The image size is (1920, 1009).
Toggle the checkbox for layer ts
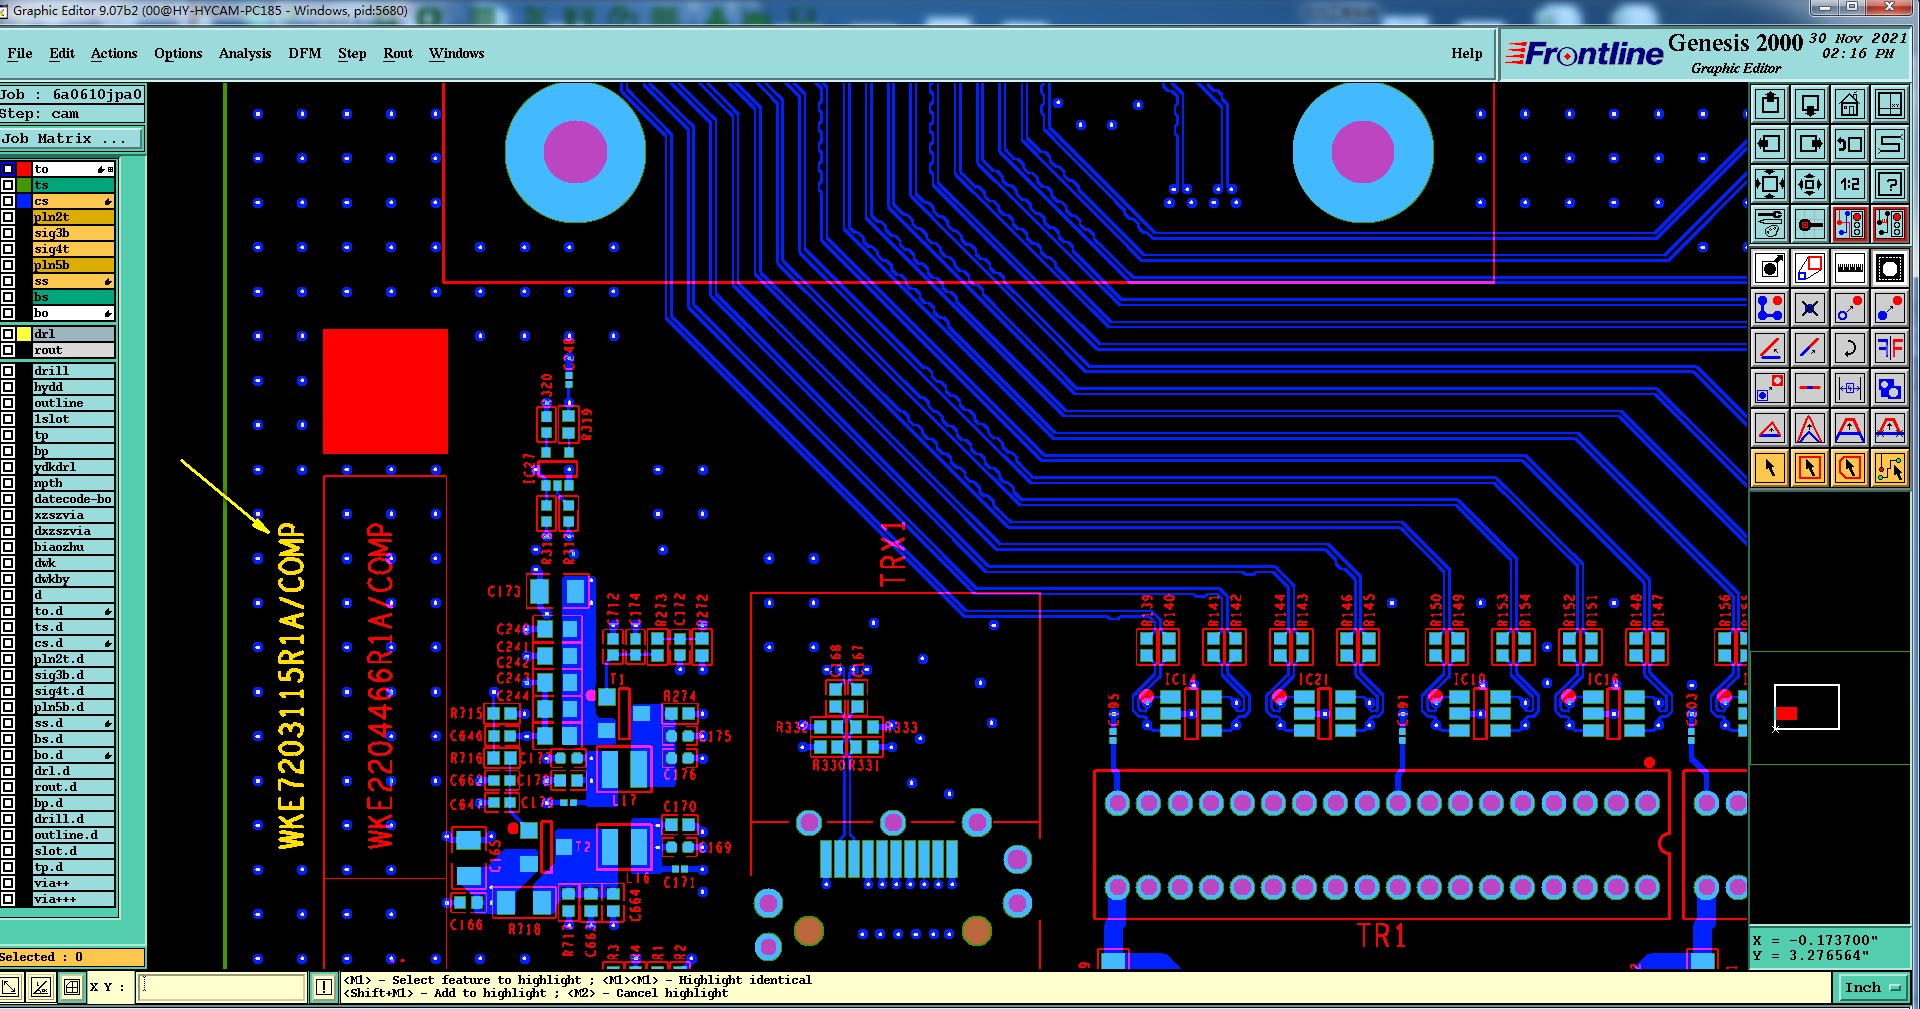click(8, 185)
